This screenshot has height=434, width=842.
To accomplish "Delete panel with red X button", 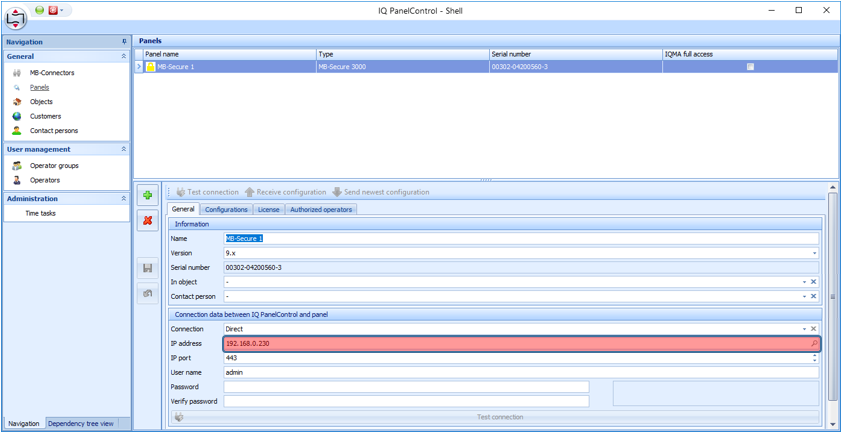I will [x=148, y=220].
